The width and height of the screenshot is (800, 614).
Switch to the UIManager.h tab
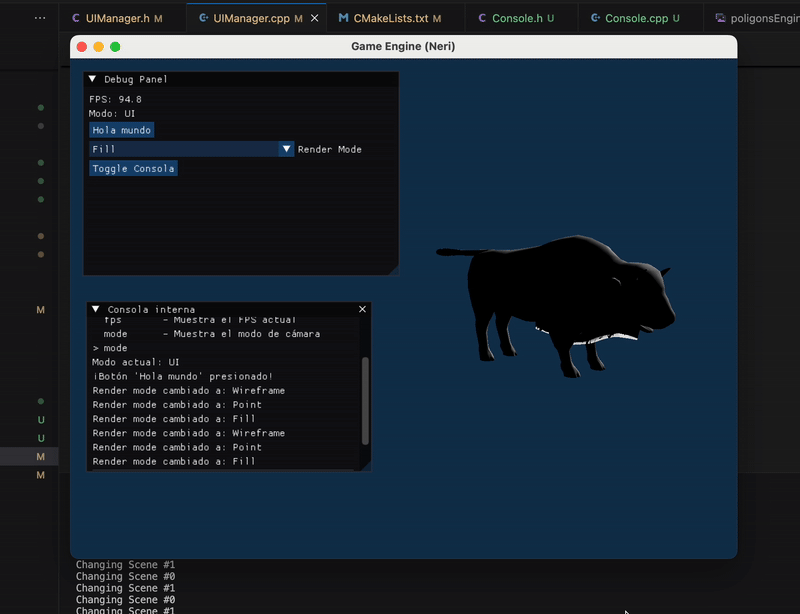(x=117, y=18)
